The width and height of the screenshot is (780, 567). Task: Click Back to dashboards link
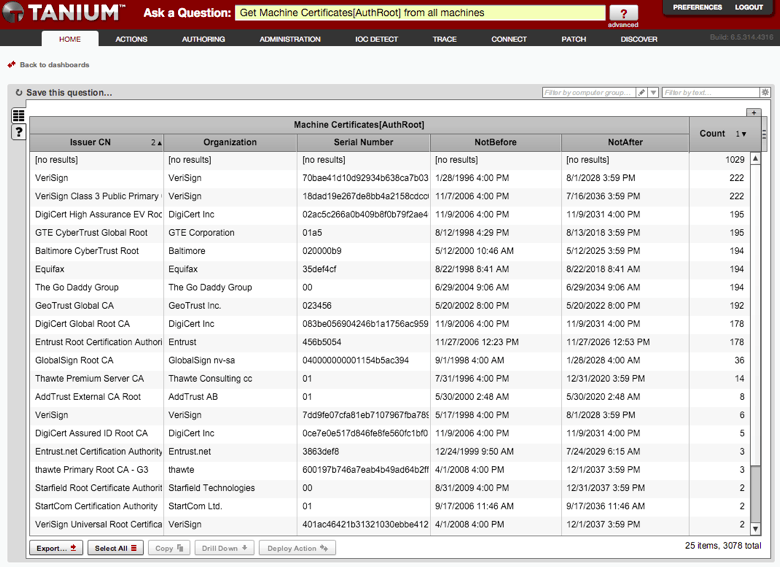coord(54,65)
